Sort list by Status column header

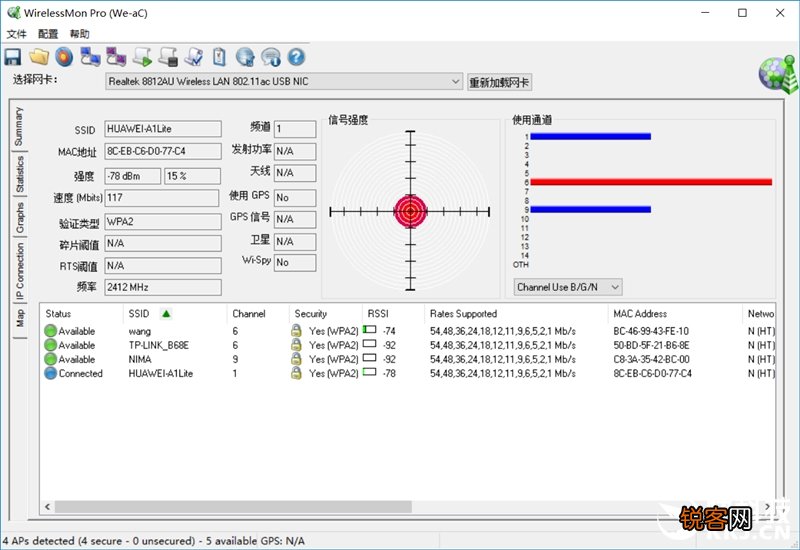tap(82, 314)
